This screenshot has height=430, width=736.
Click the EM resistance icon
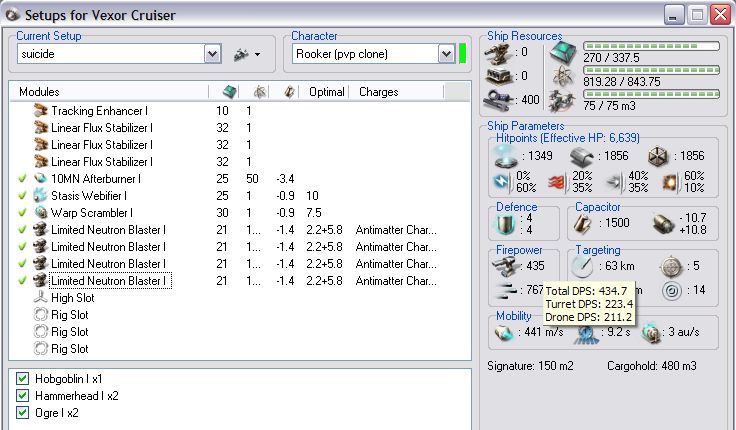tap(502, 182)
